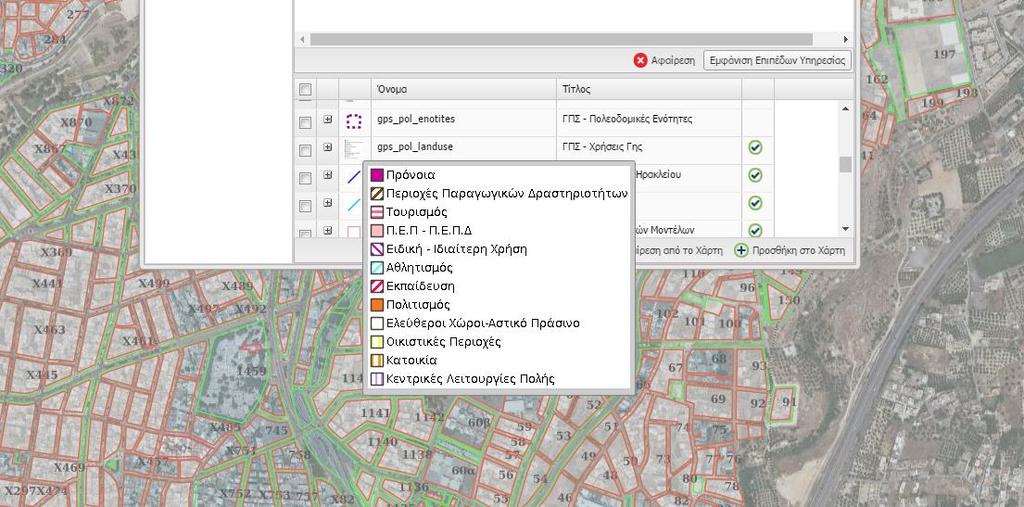Viewport: 1024px width, 507px height.
Task: Click the Εμφάνιση Επιπέδων Υπηρεσίας button
Action: point(777,61)
